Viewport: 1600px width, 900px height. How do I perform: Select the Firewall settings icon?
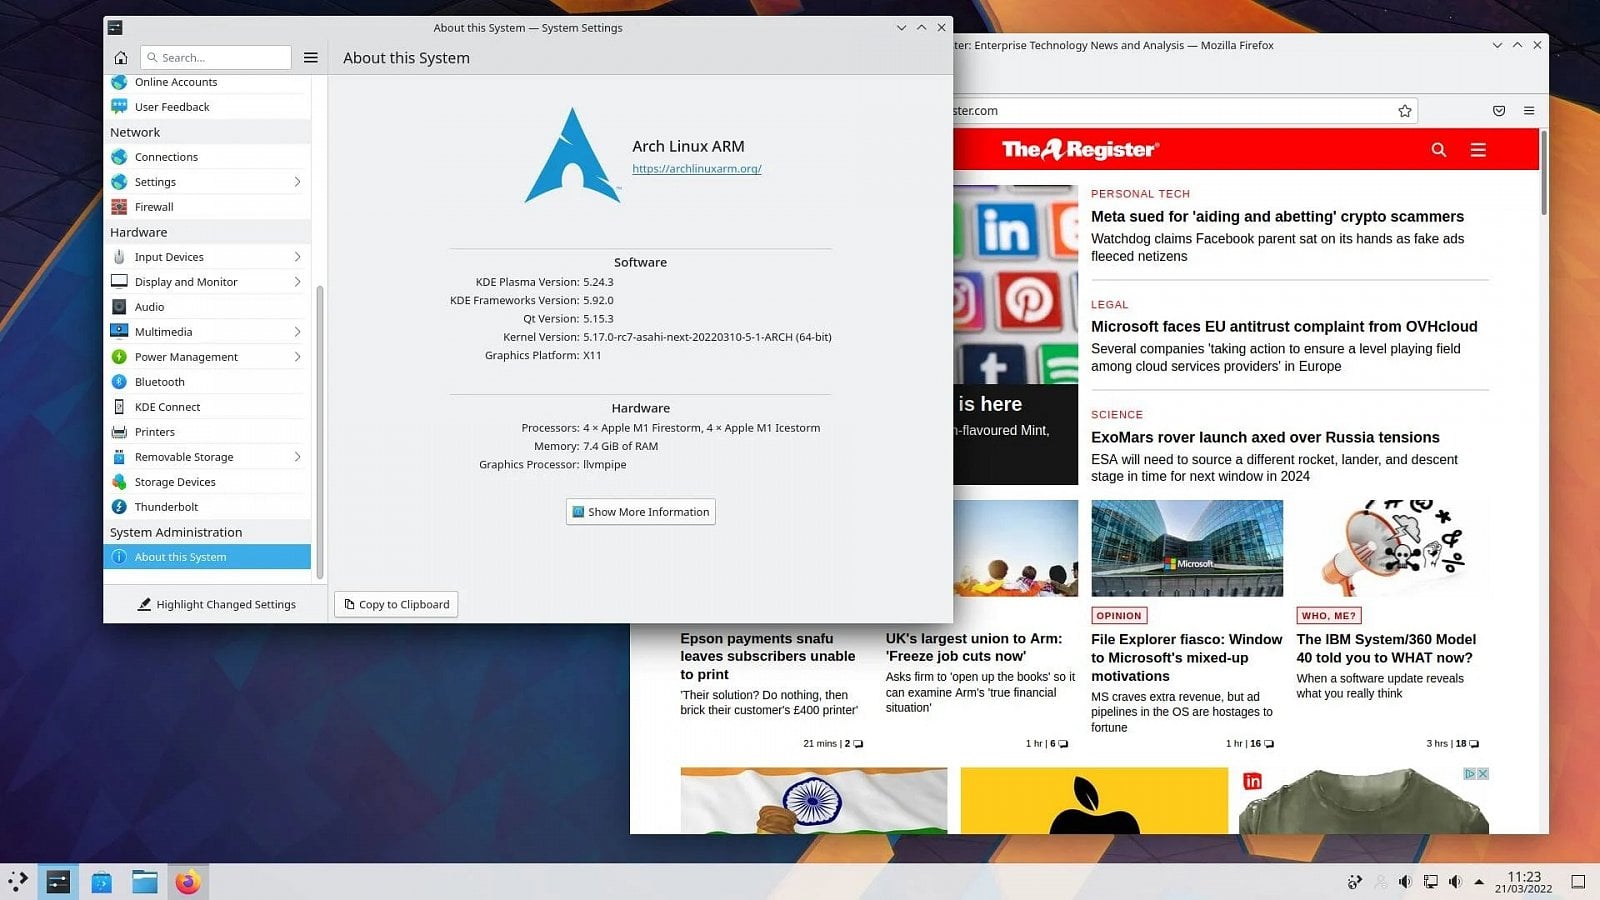point(121,206)
